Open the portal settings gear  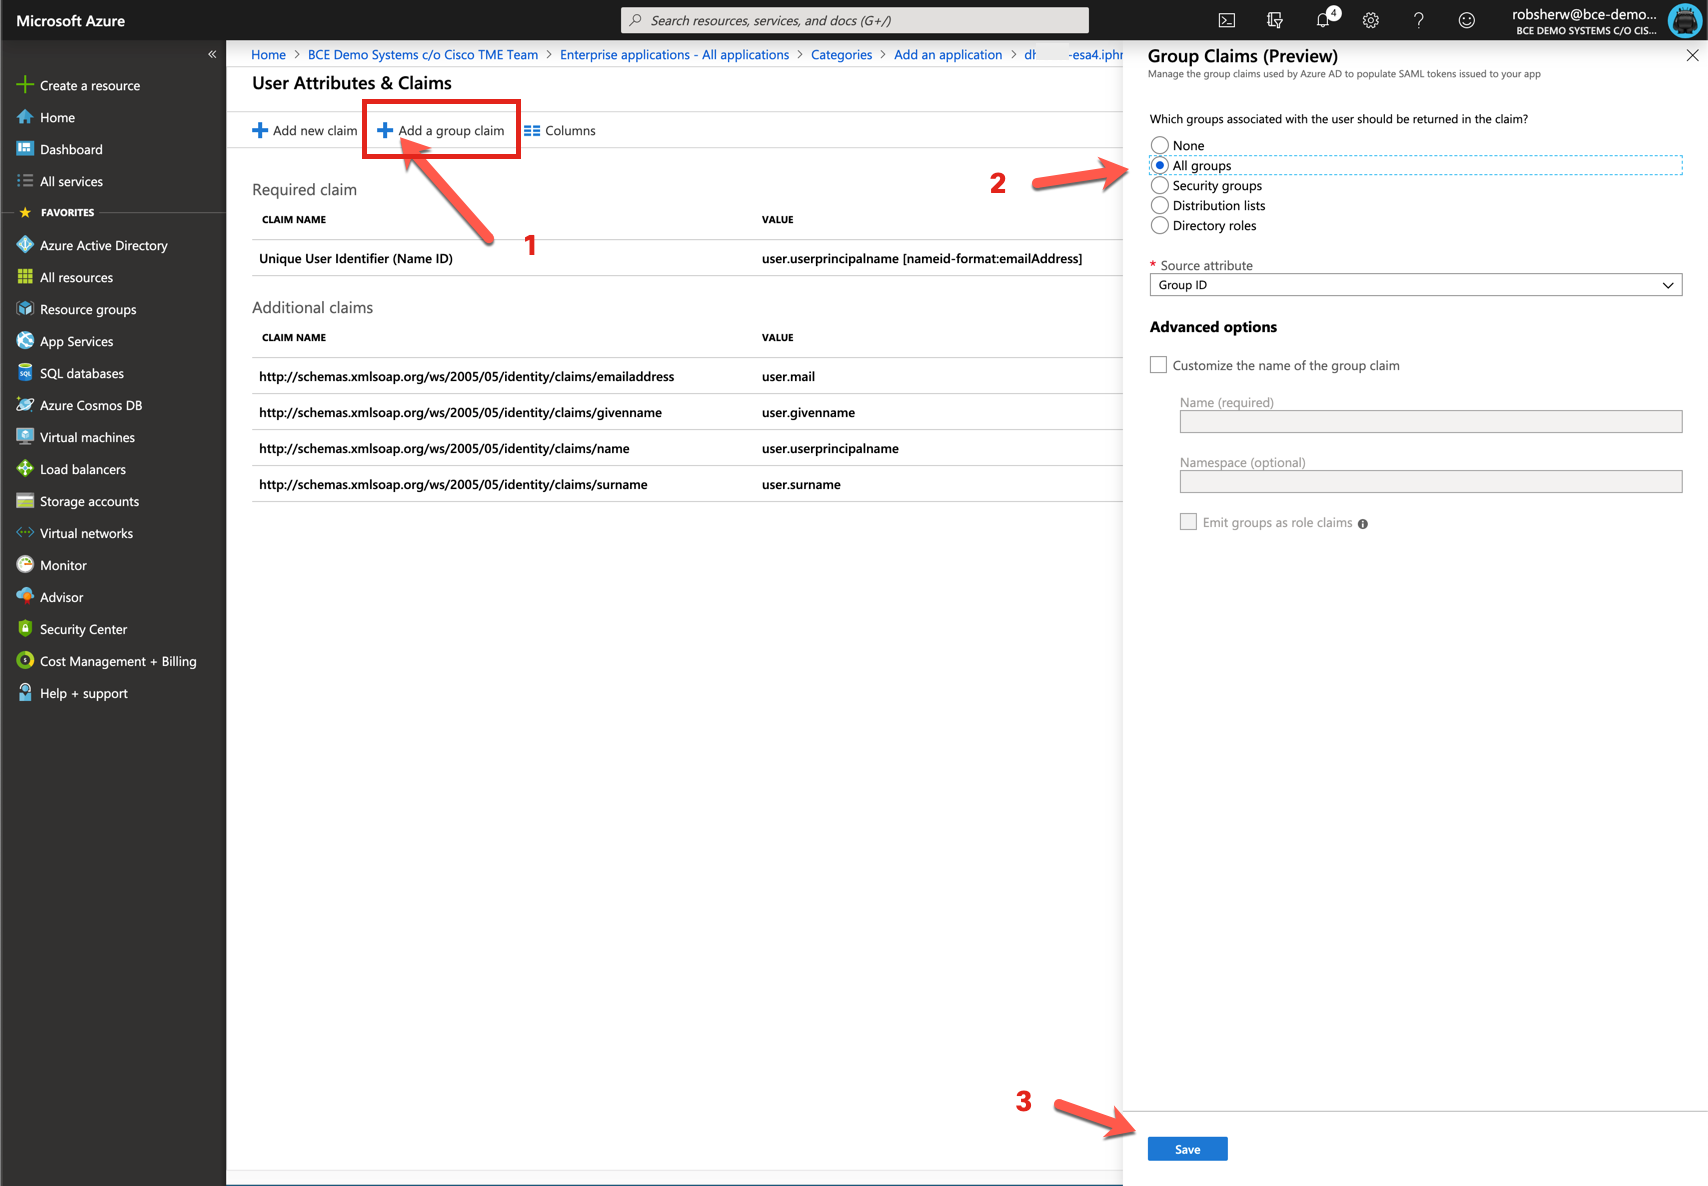pyautogui.click(x=1371, y=20)
